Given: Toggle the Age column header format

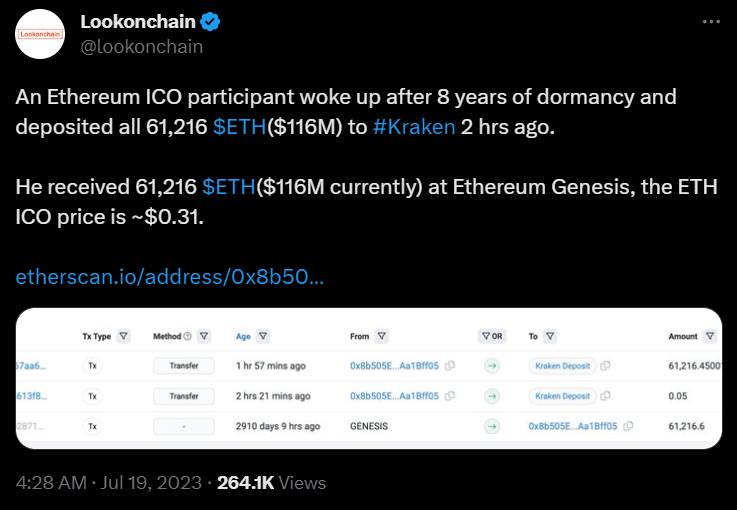Looking at the screenshot, I should click(243, 336).
